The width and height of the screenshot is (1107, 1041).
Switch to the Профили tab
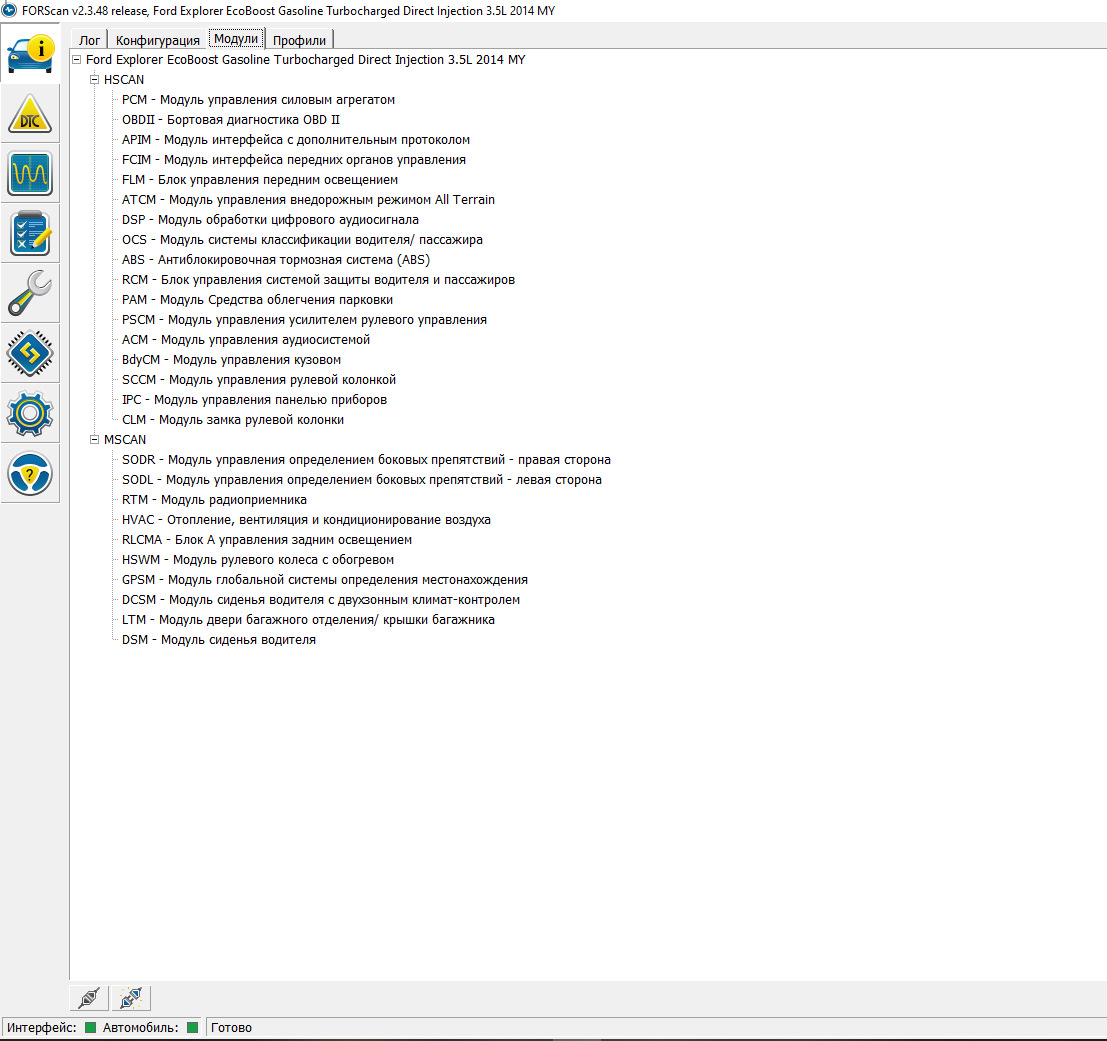299,40
